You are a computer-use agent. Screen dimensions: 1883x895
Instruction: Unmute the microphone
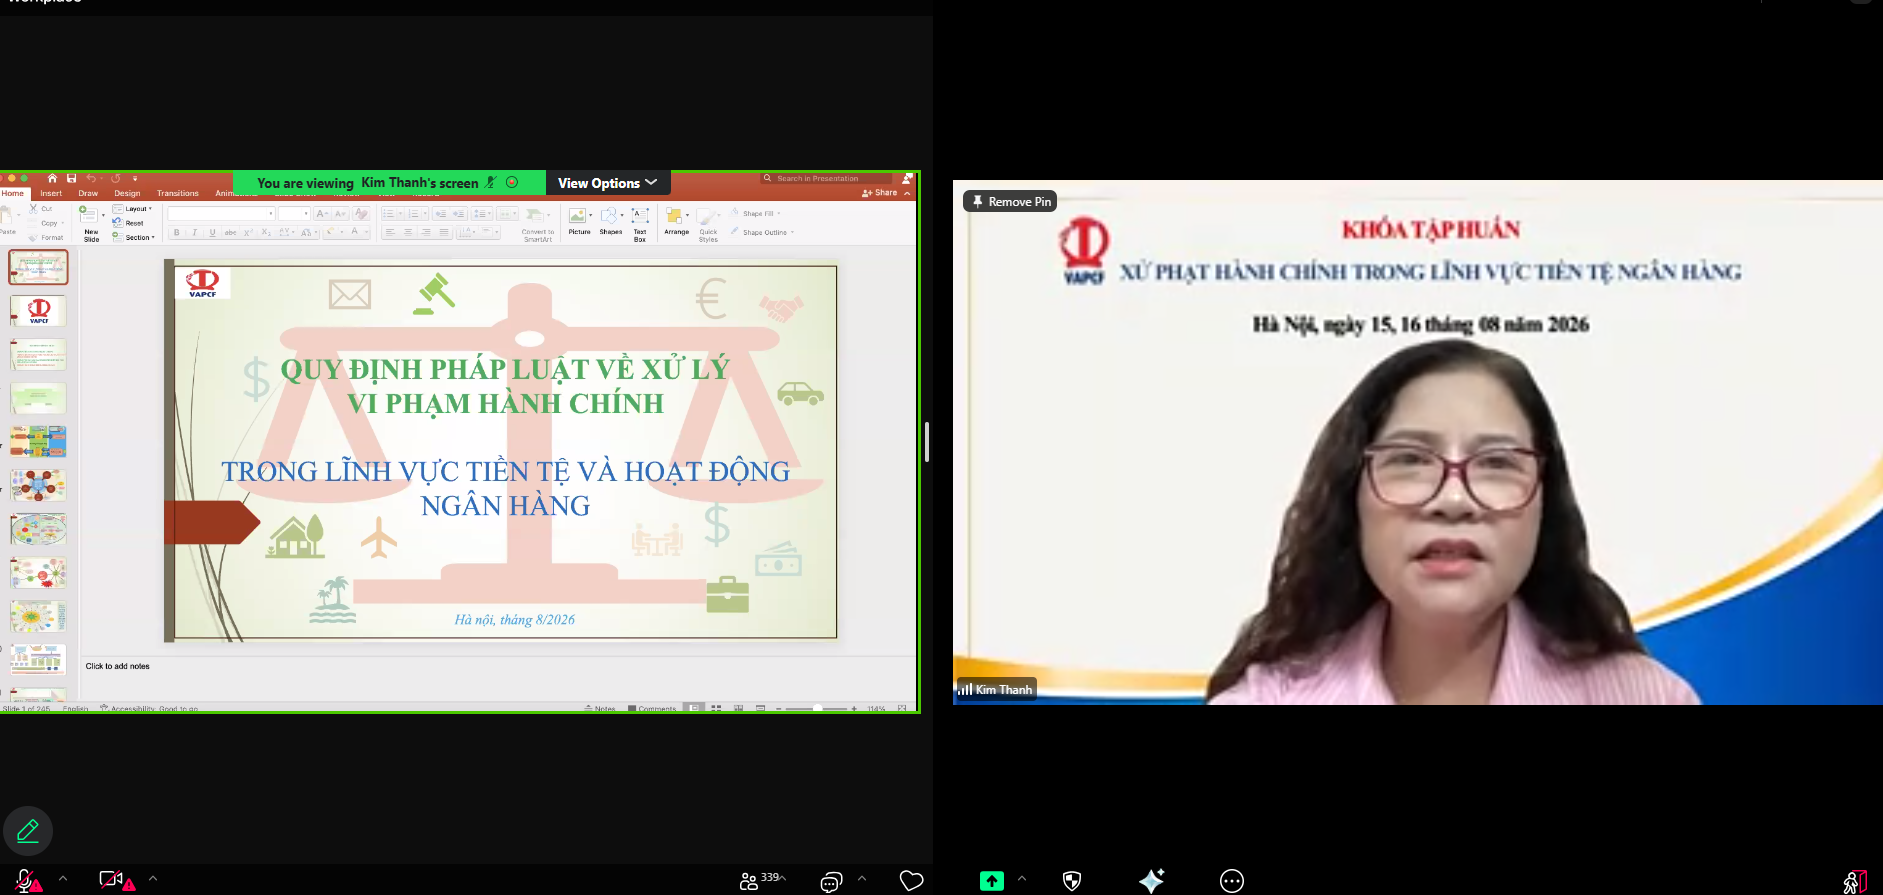pyautogui.click(x=28, y=881)
